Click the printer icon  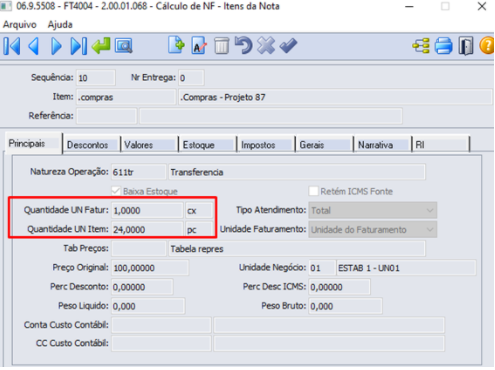pos(444,46)
